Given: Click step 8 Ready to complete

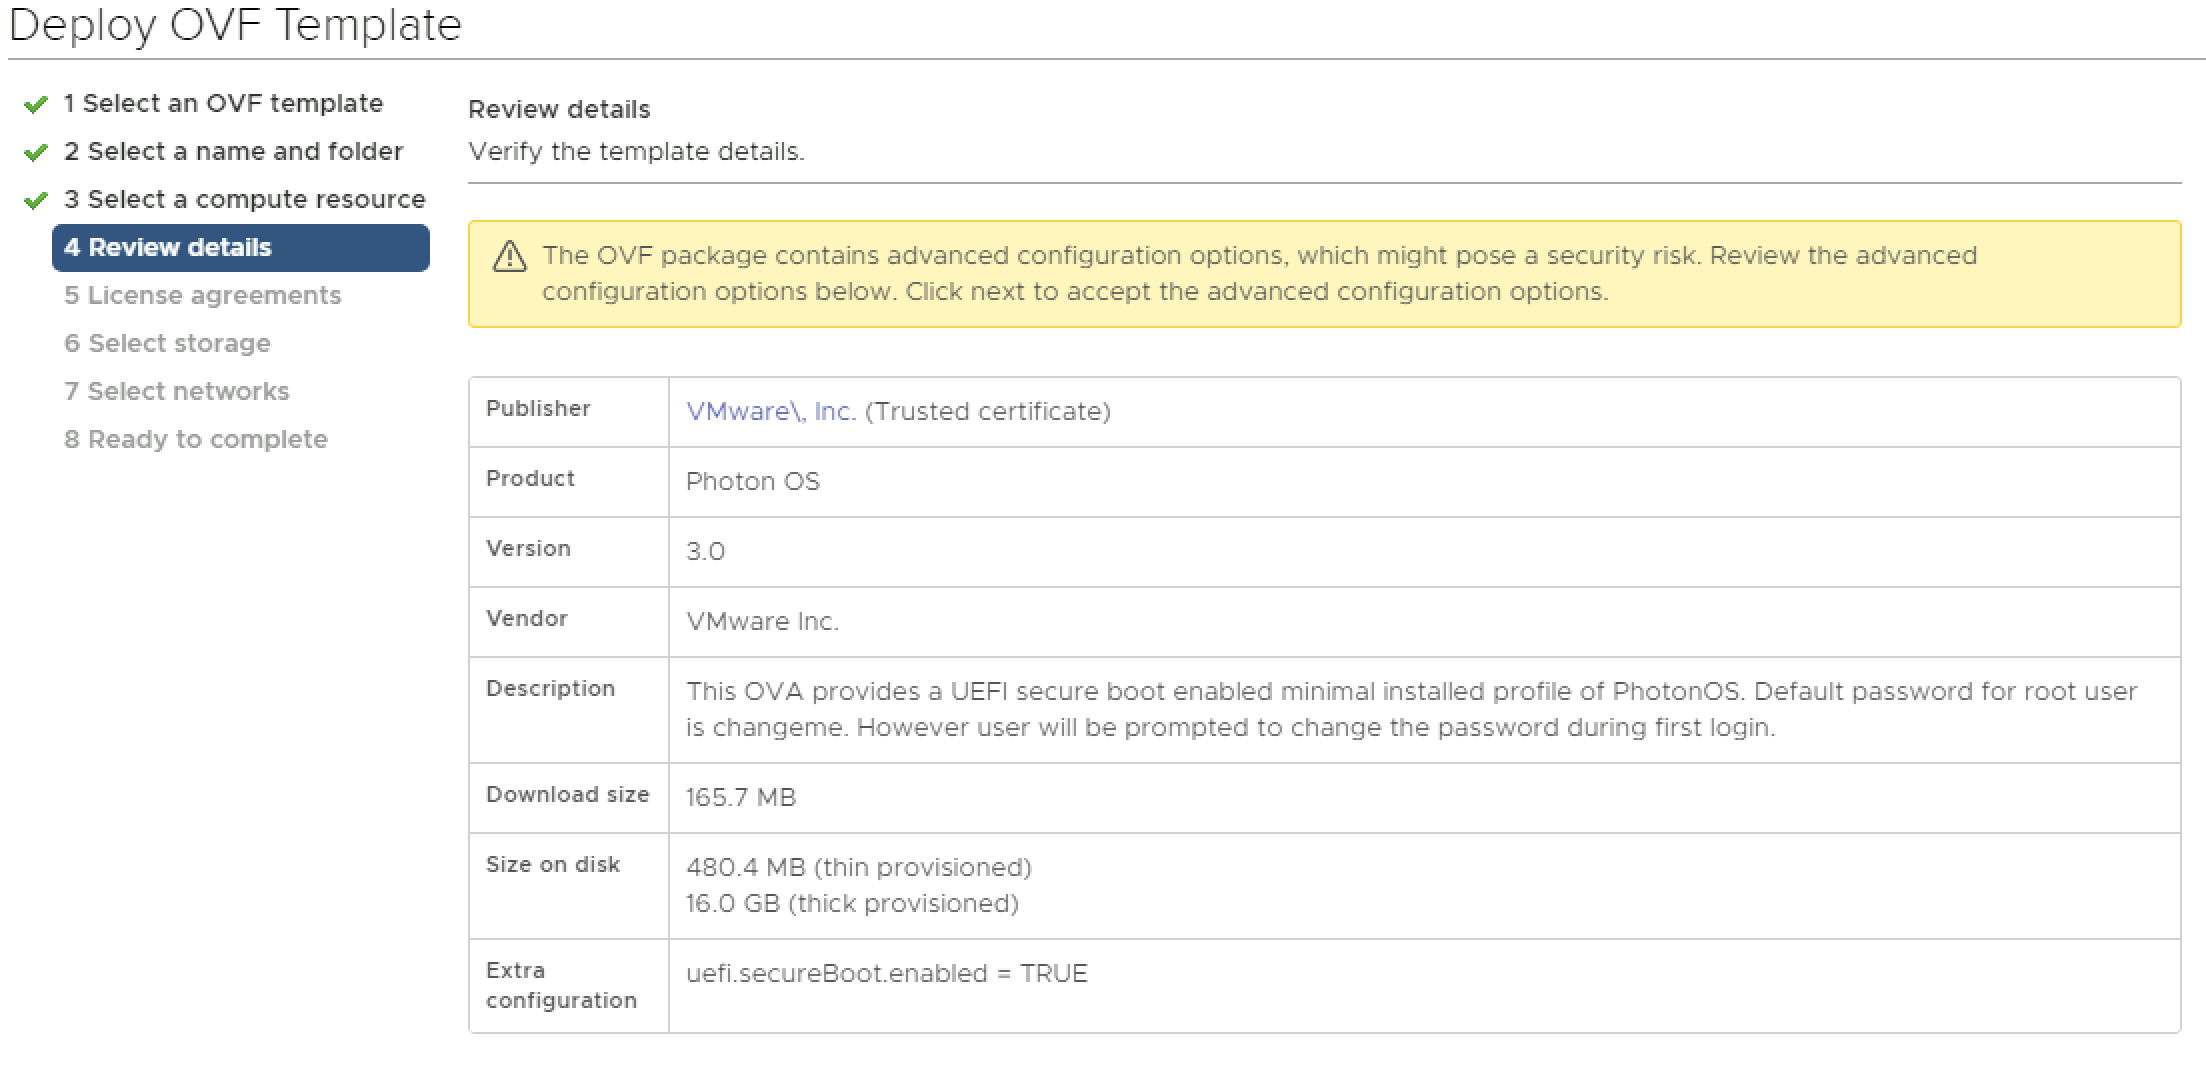Looking at the screenshot, I should click(195, 440).
